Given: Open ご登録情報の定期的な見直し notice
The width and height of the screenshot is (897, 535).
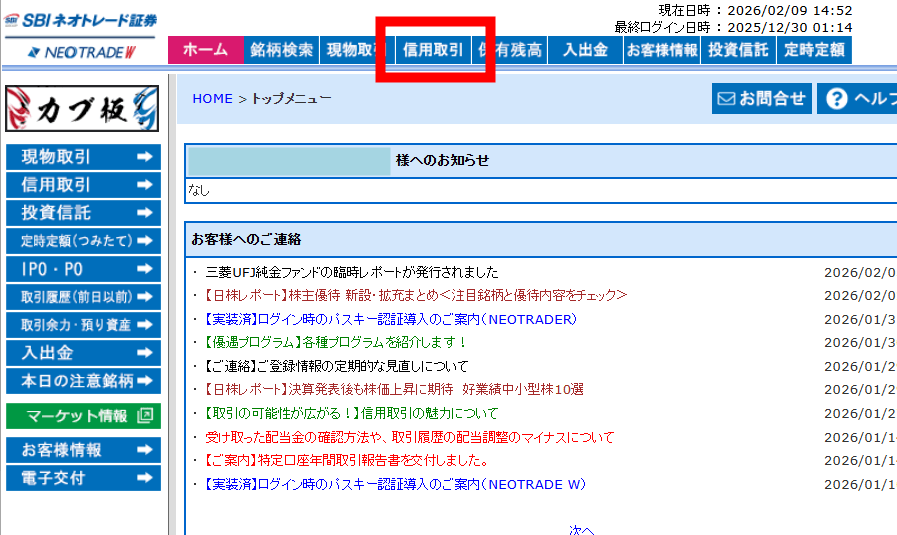Looking at the screenshot, I should 336,366.
